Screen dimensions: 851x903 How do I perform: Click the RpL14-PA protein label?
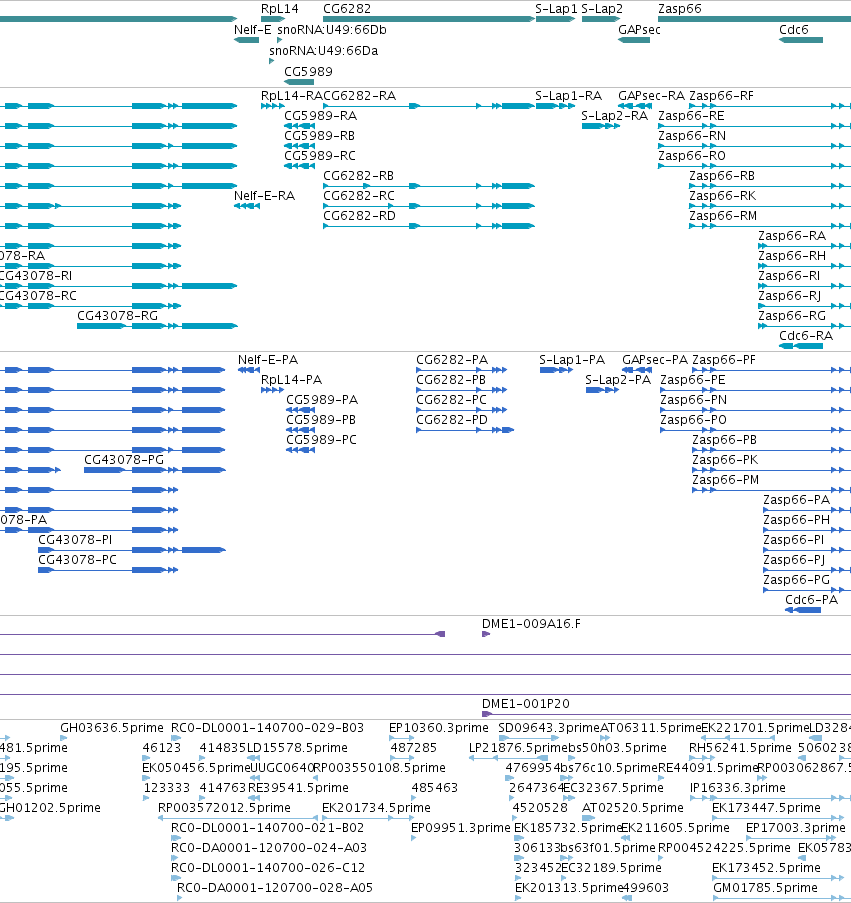point(291,380)
